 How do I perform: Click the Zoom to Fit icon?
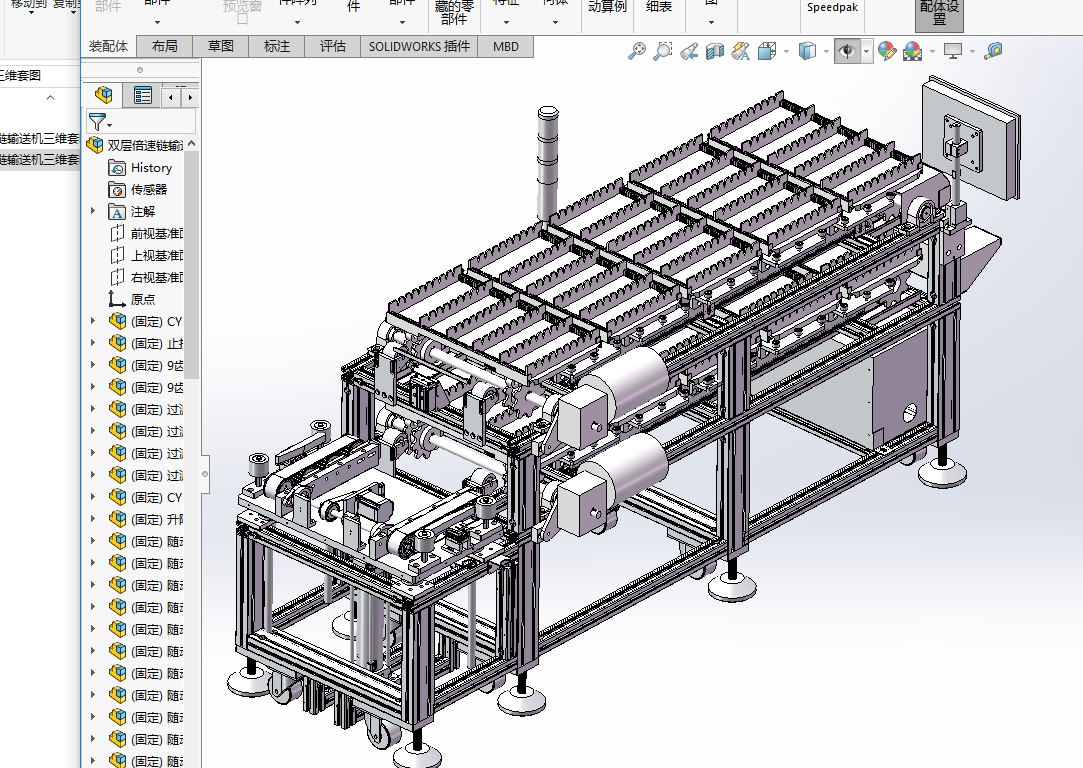pyautogui.click(x=637, y=51)
